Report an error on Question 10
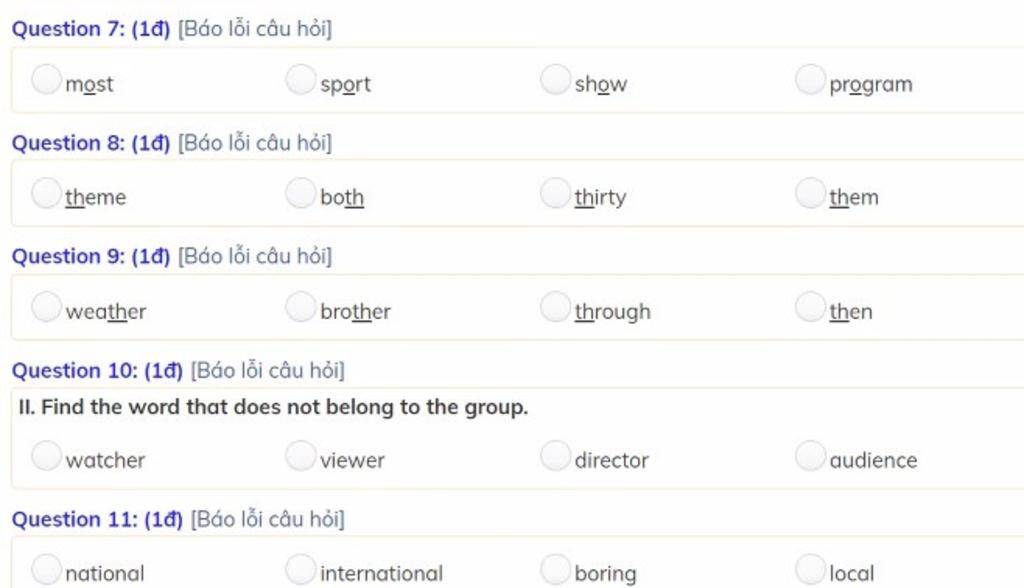The image size is (1024, 588). coord(267,371)
